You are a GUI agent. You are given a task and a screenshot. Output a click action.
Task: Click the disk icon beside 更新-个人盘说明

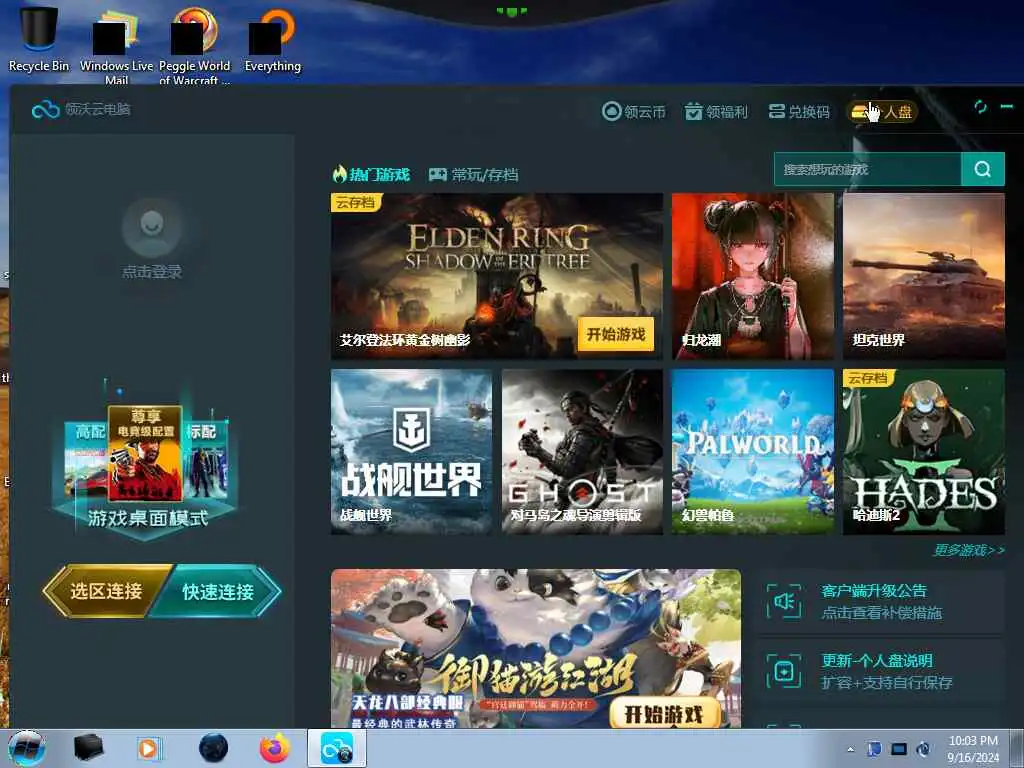point(783,671)
